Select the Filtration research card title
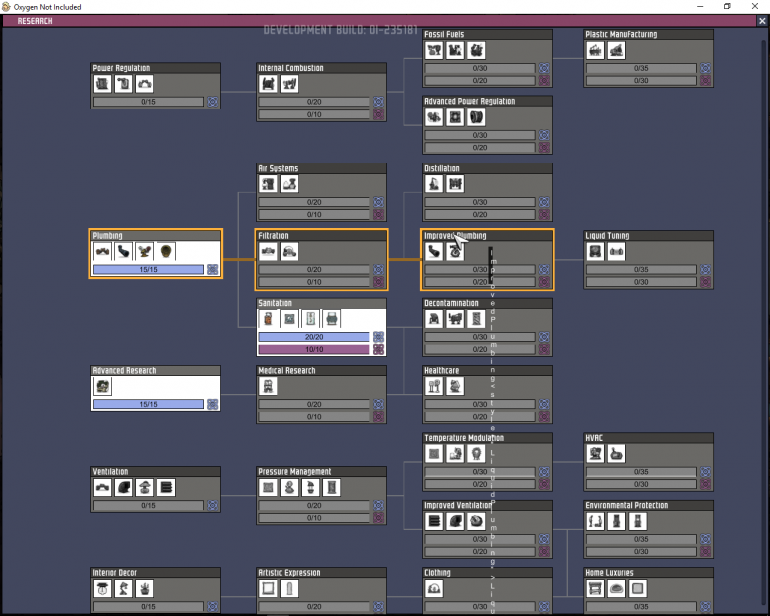Screen dimensions: 770x616 (x=274, y=236)
